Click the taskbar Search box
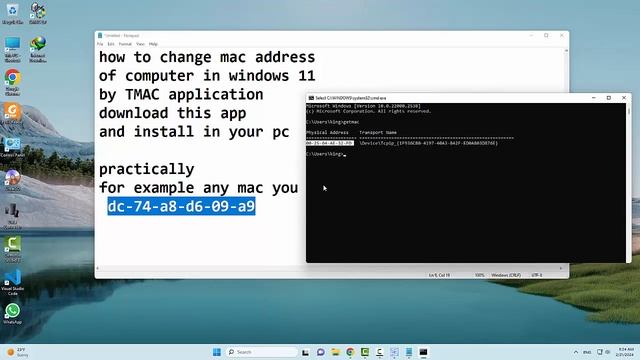 [261, 352]
